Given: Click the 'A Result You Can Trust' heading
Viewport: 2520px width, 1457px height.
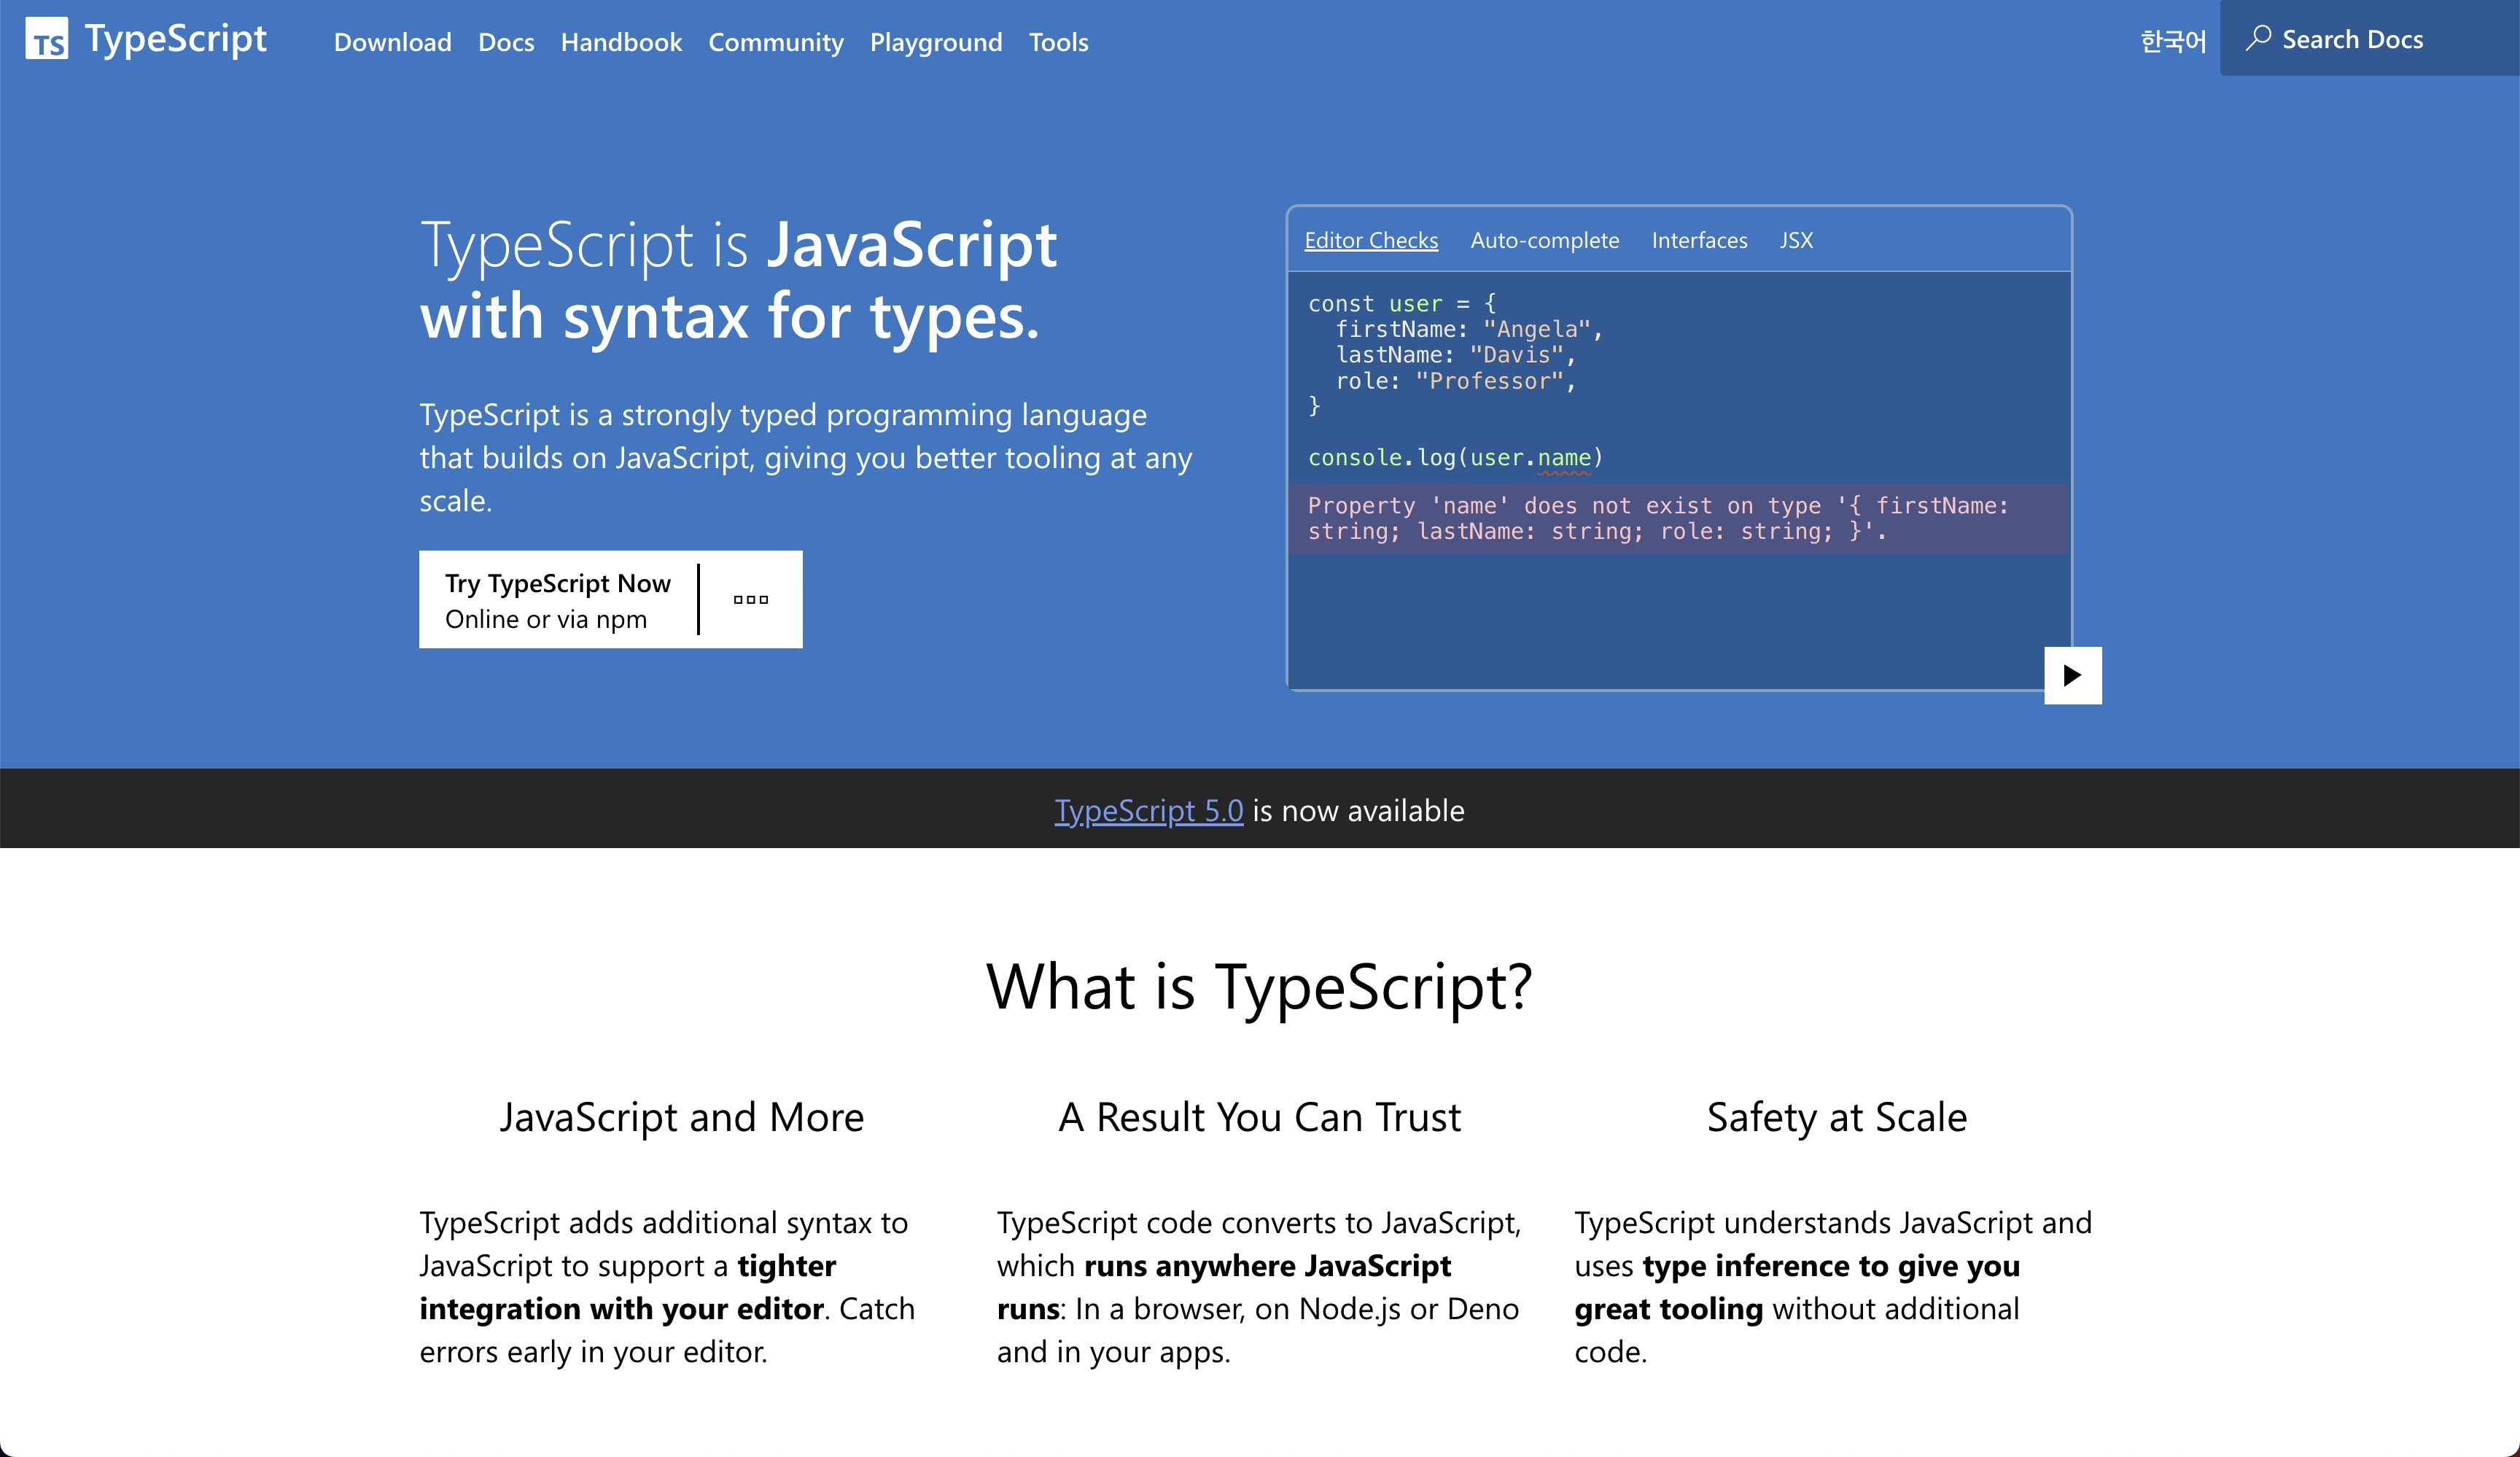Looking at the screenshot, I should click(1259, 1117).
